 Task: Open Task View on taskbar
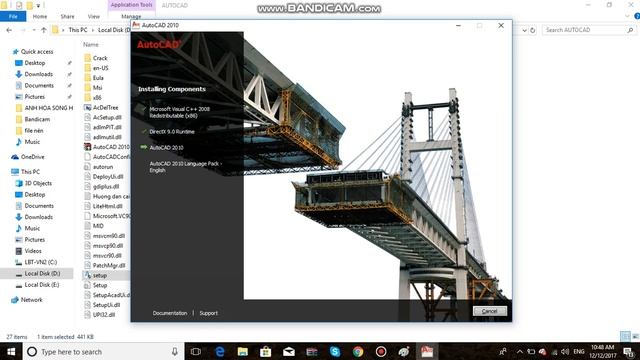[x=196, y=351]
